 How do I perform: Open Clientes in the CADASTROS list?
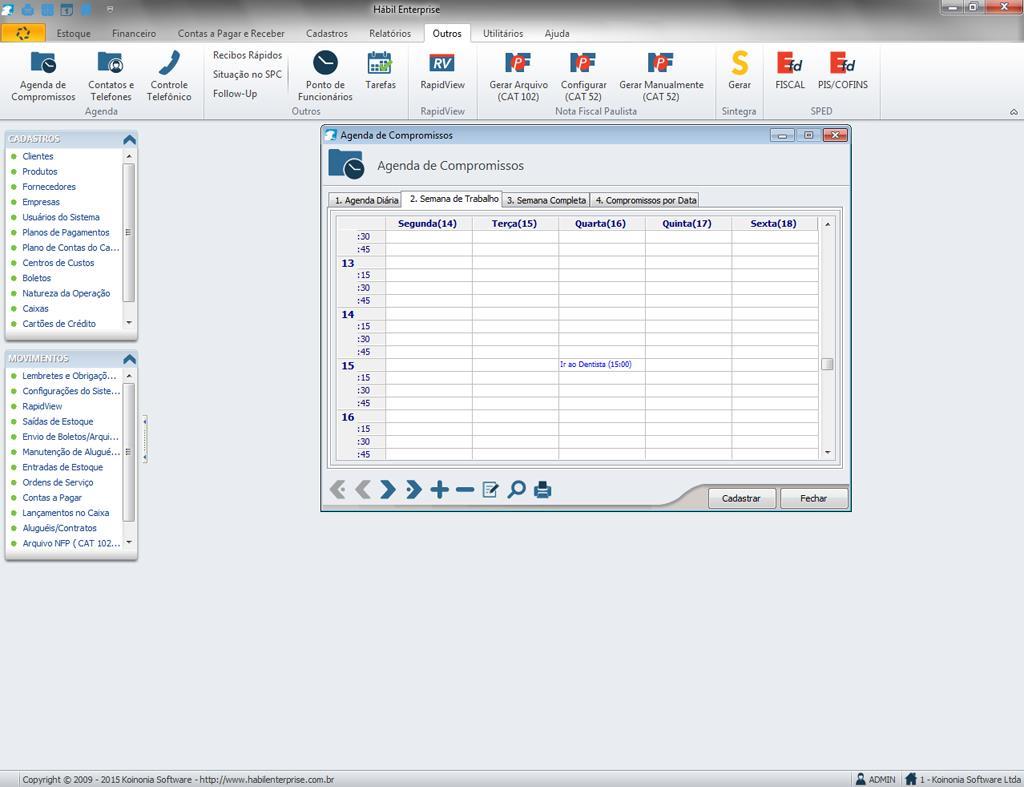coord(38,156)
